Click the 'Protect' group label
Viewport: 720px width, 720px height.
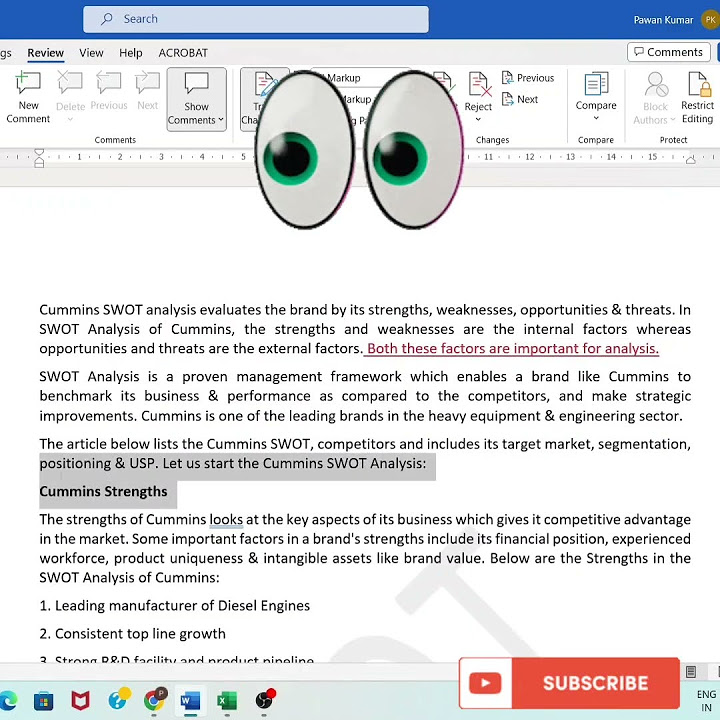click(x=673, y=140)
